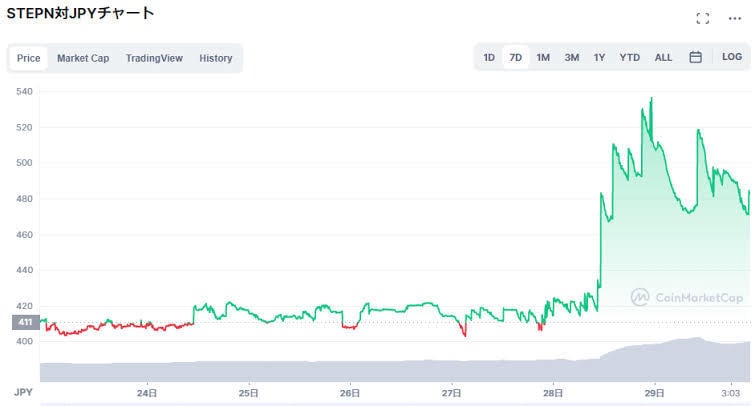Click the chart's highest price peak
Screen dimensions: 755x406
coord(651,99)
